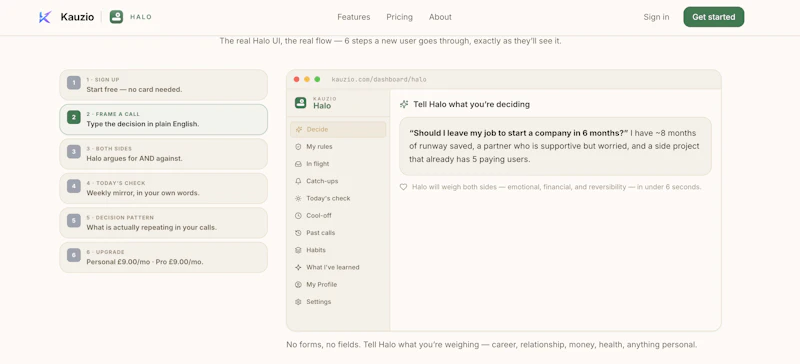Select step card Personal £9.00/mo · Pro £9.00/mo
This screenshot has width=800, height=364.
tap(163, 257)
